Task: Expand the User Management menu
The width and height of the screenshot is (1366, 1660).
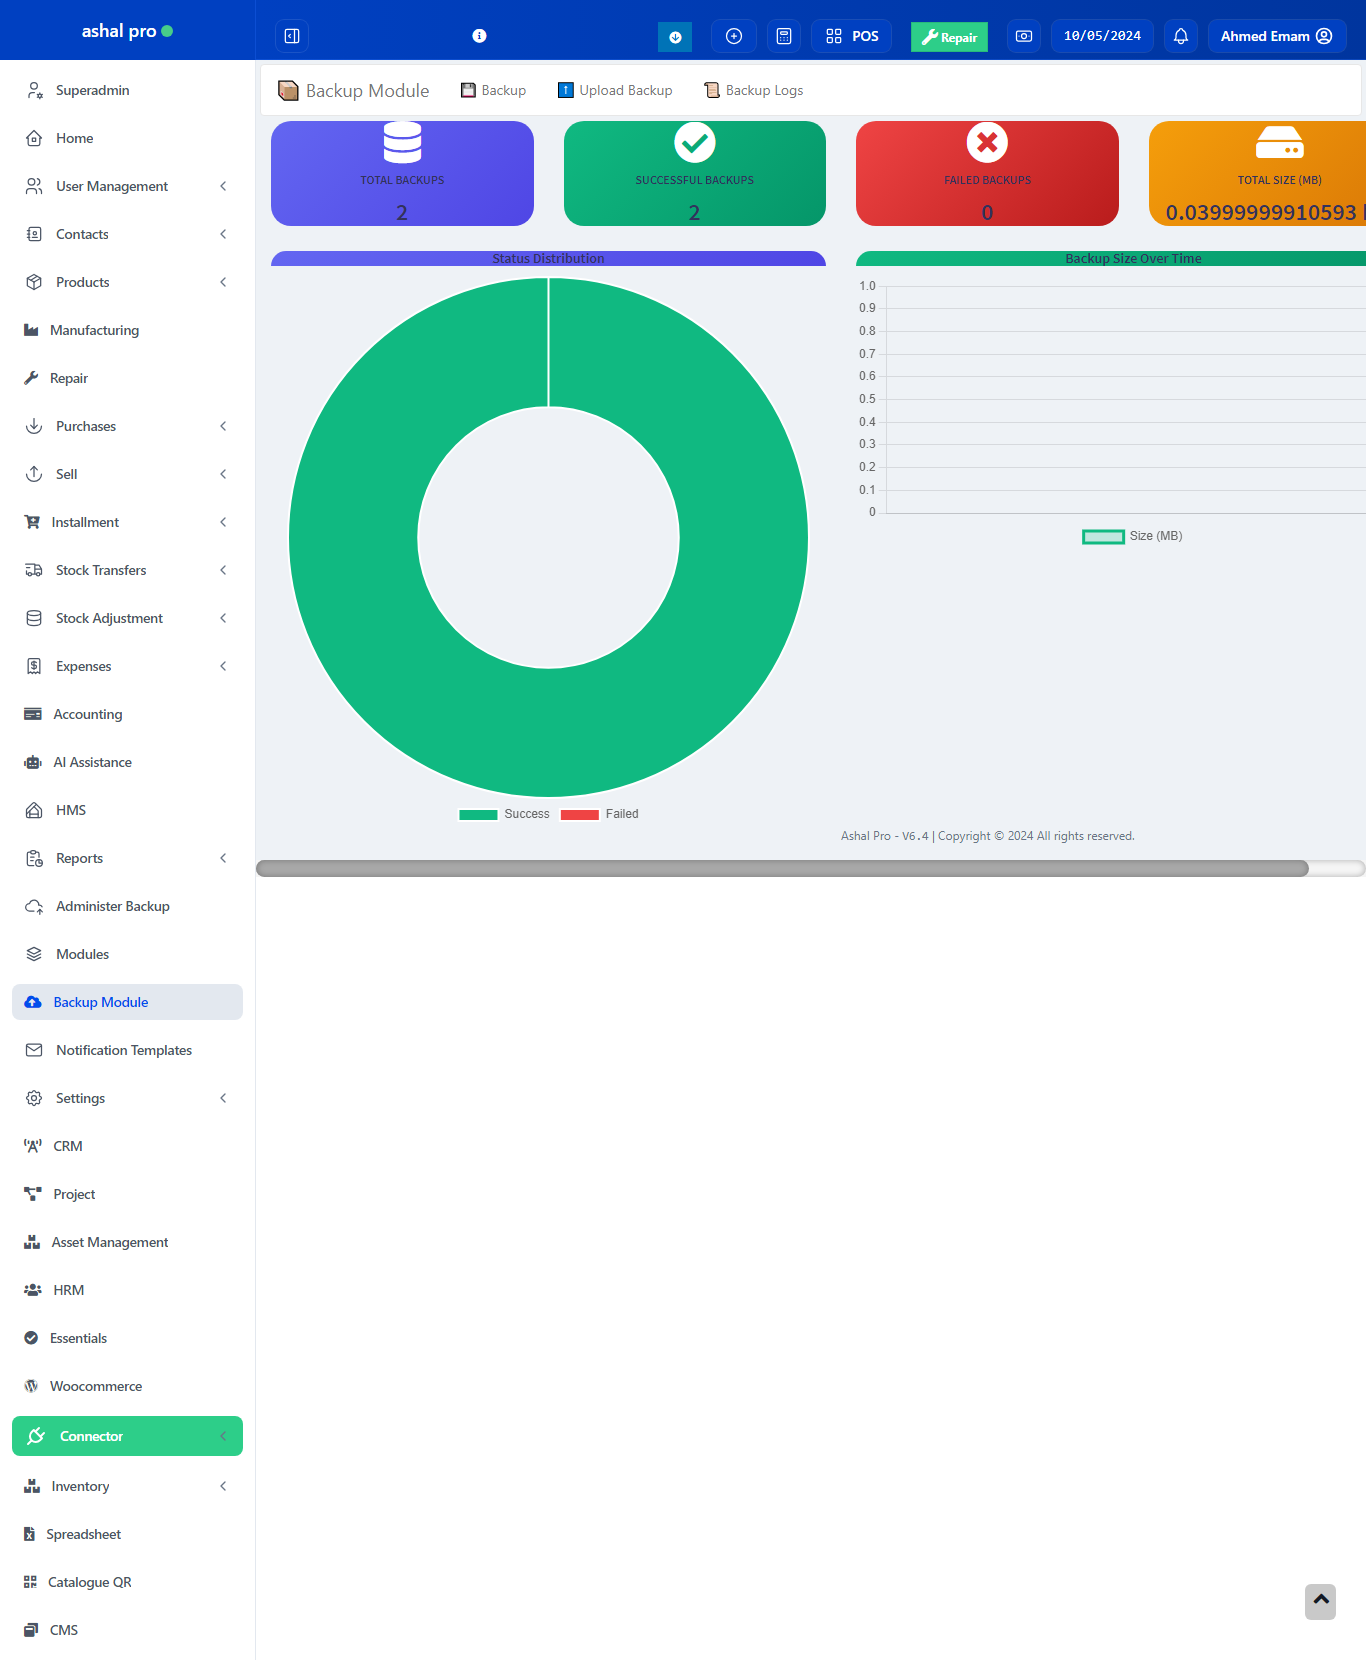Action: (x=127, y=186)
